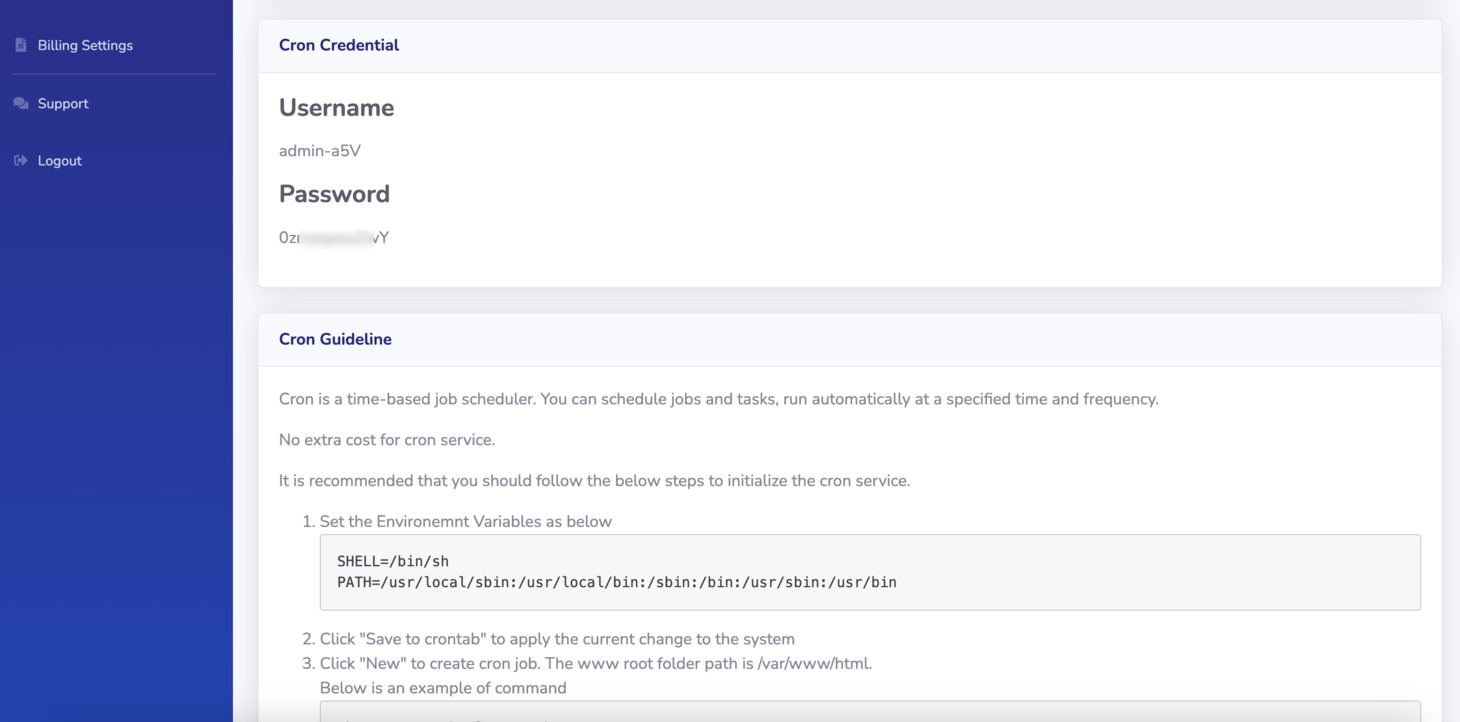Click the 'It is recommended' instruction sentence
This screenshot has height=722, width=1460.
tap(595, 481)
